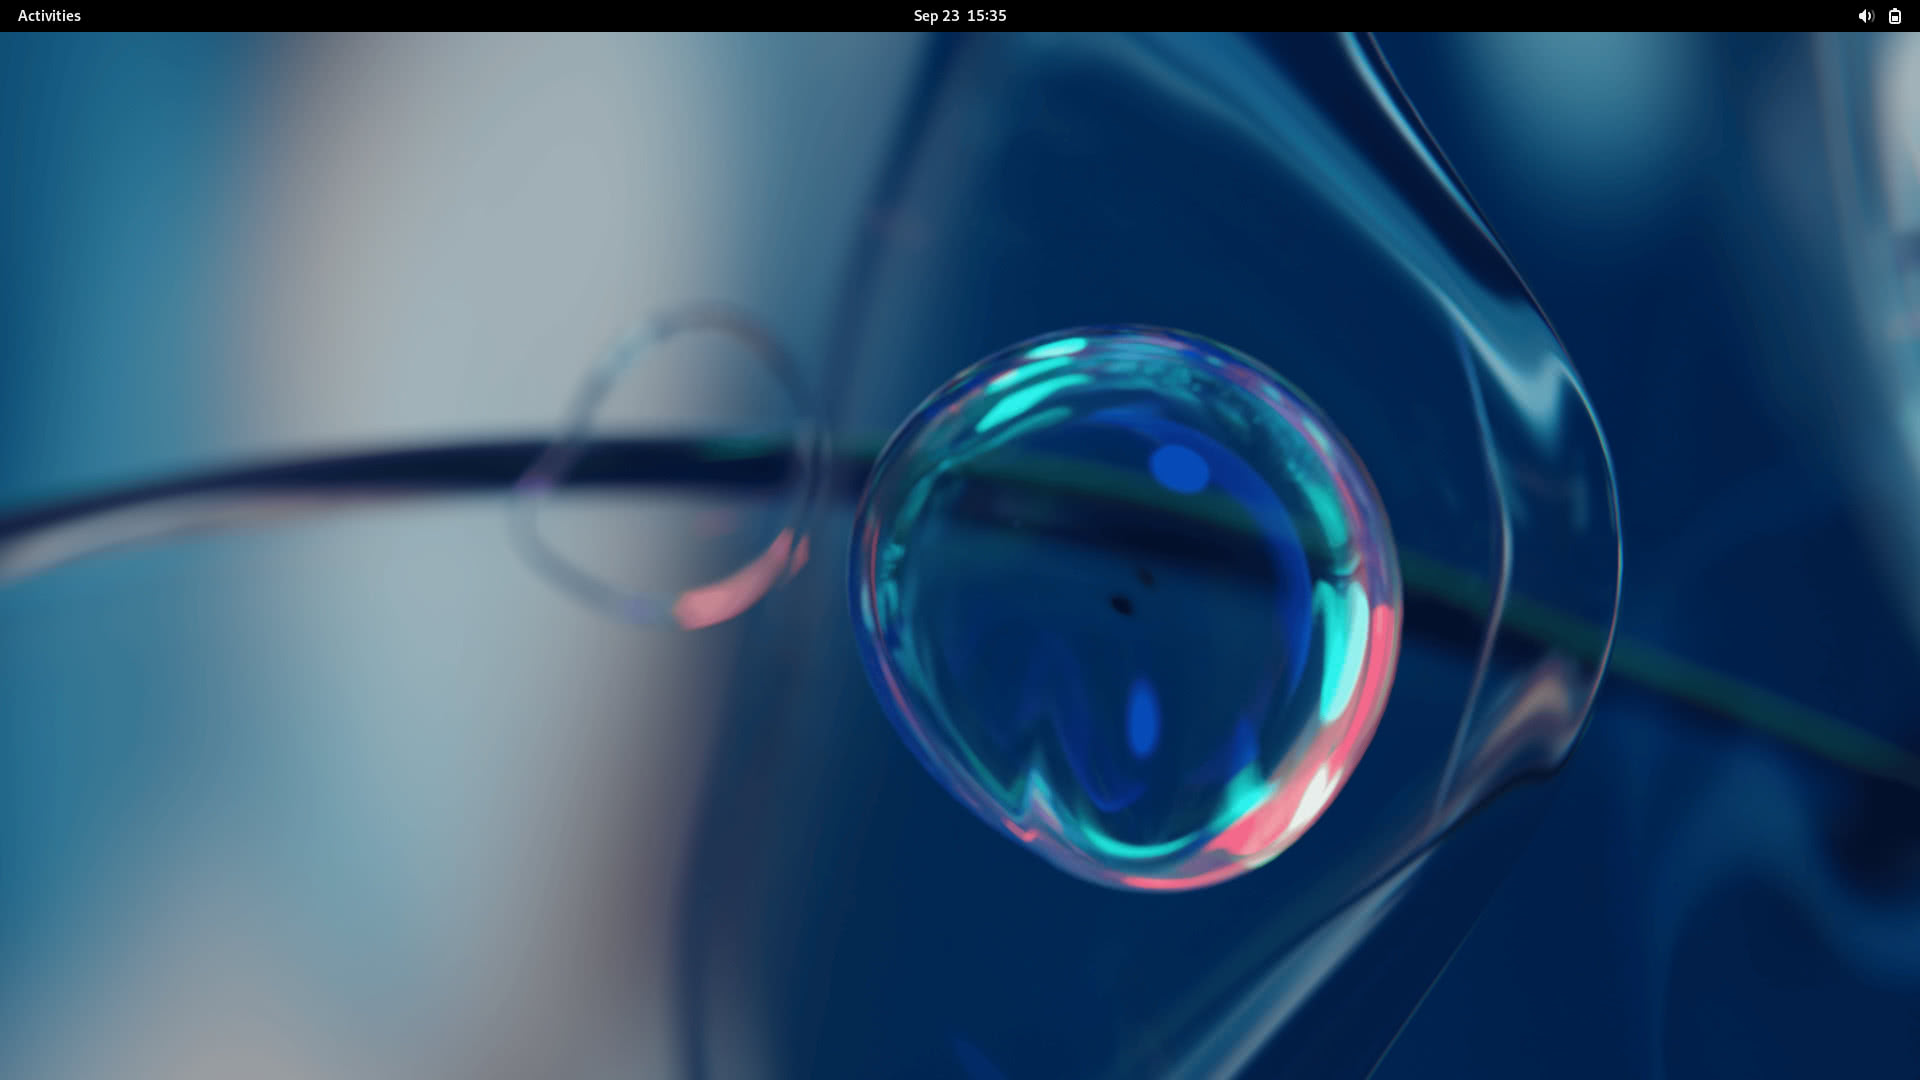Click the volume control to reveal its slider
The width and height of the screenshot is (1920, 1080).
[1865, 15]
